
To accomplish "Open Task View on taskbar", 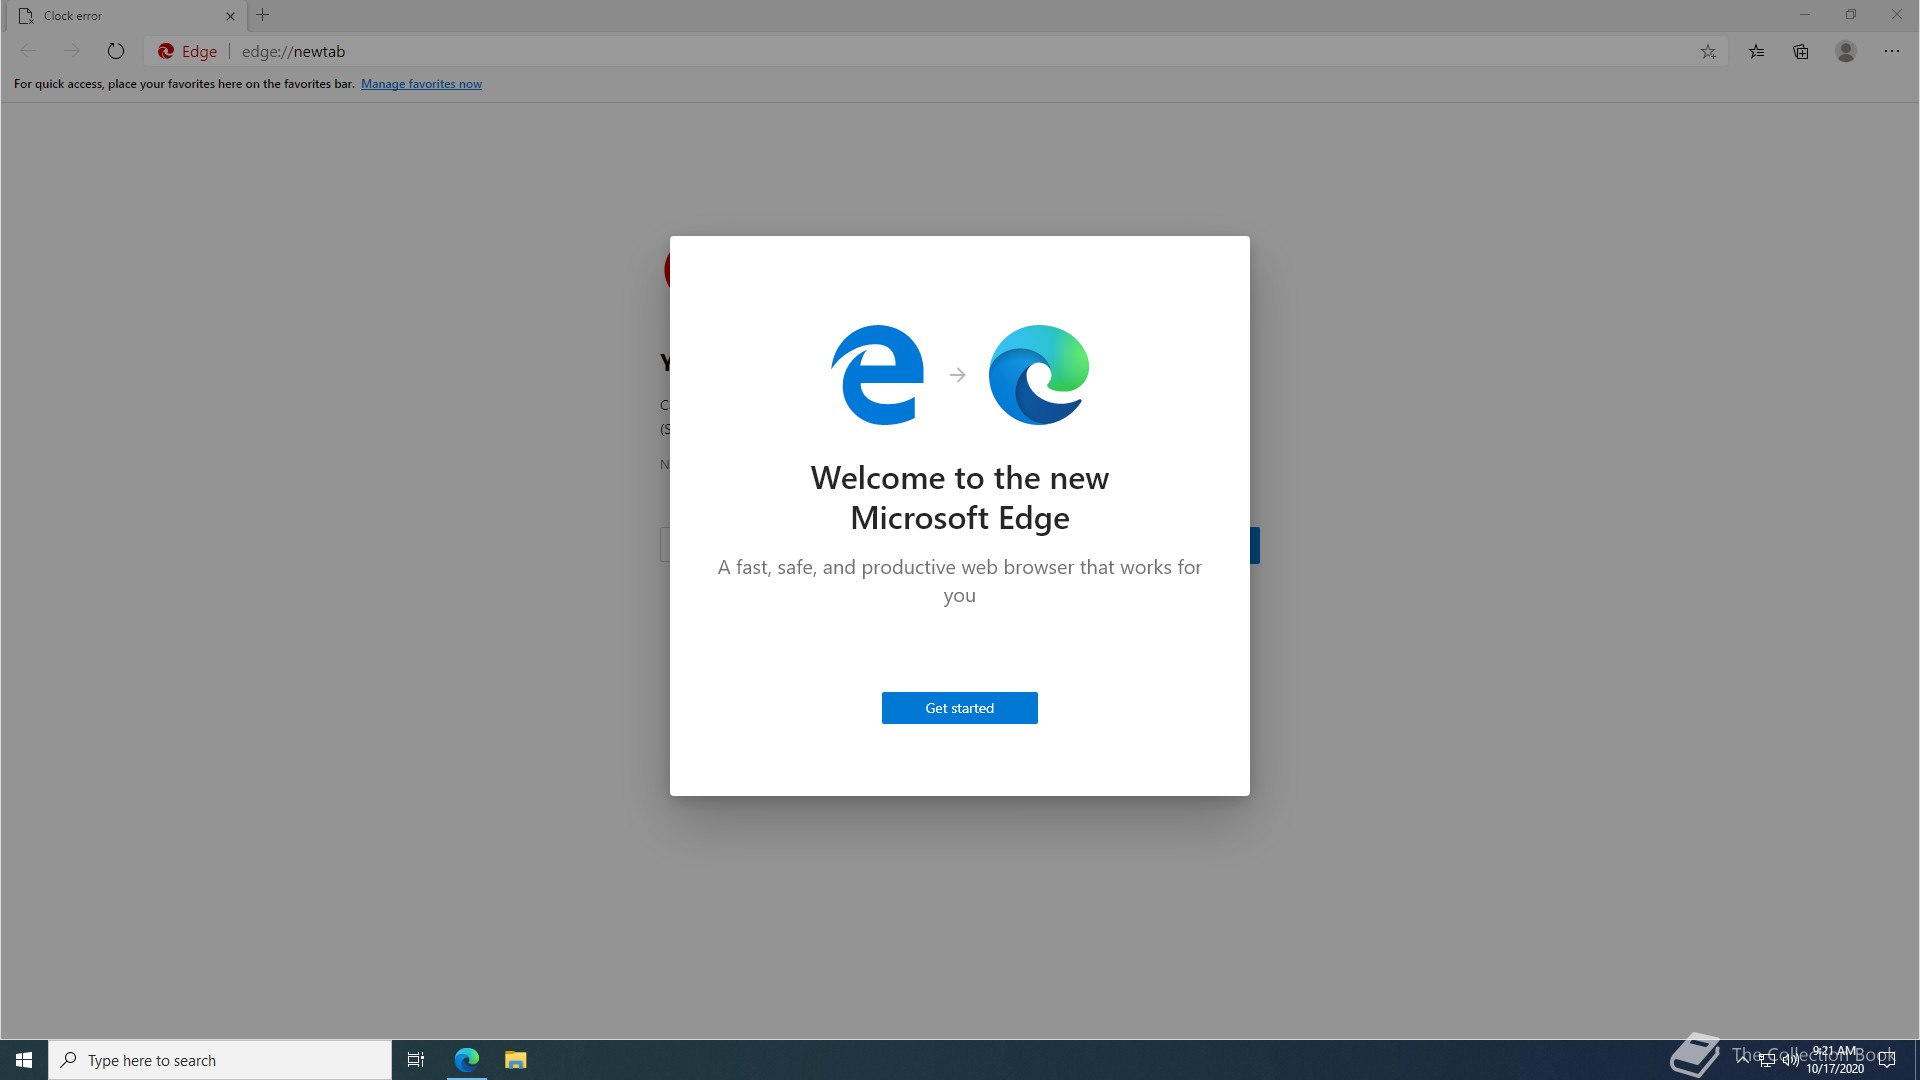I will 416,1060.
